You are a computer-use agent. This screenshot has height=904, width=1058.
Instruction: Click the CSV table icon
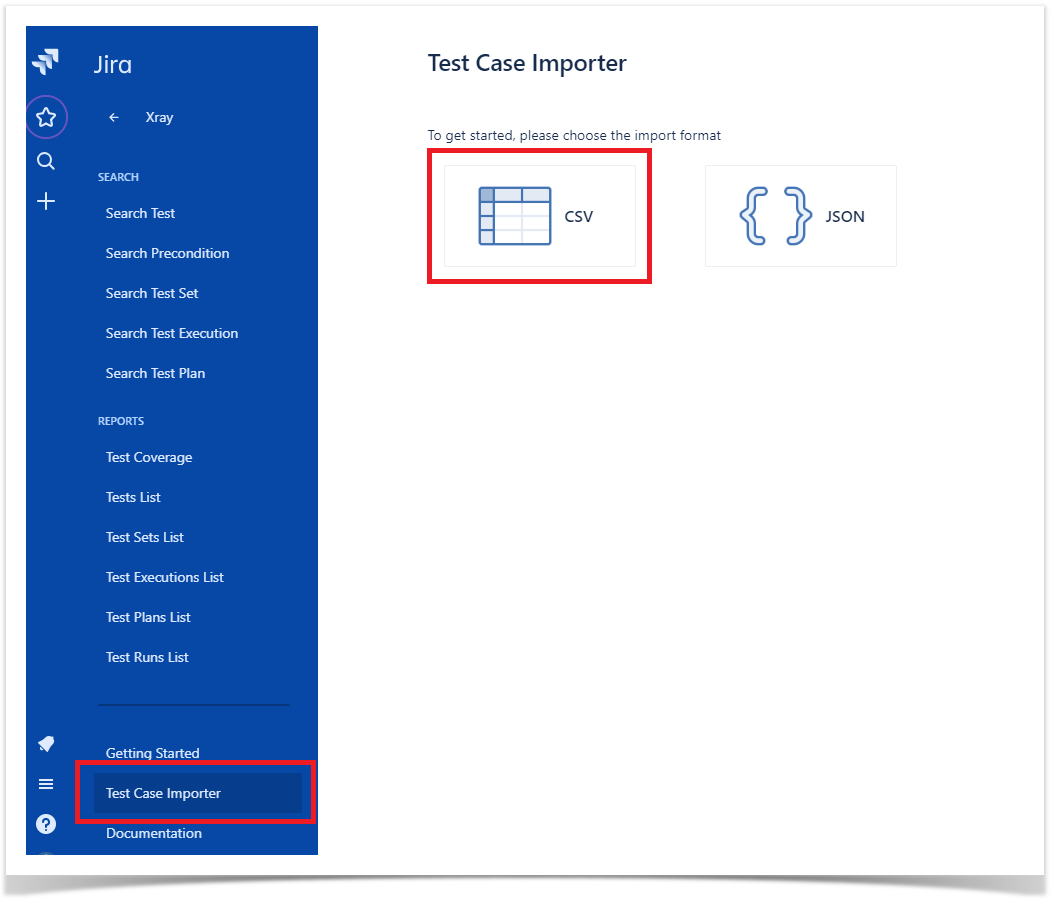[515, 216]
